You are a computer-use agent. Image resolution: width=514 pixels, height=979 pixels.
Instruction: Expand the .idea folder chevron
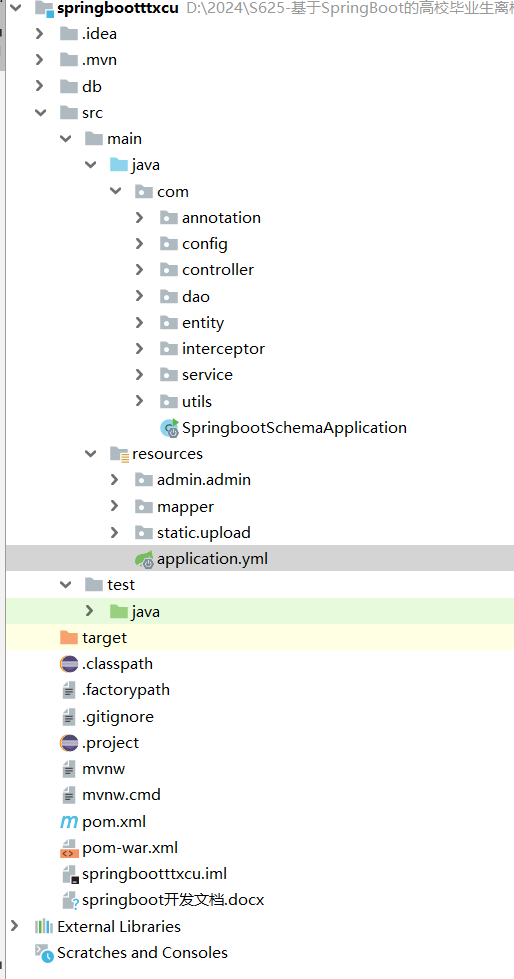40,34
